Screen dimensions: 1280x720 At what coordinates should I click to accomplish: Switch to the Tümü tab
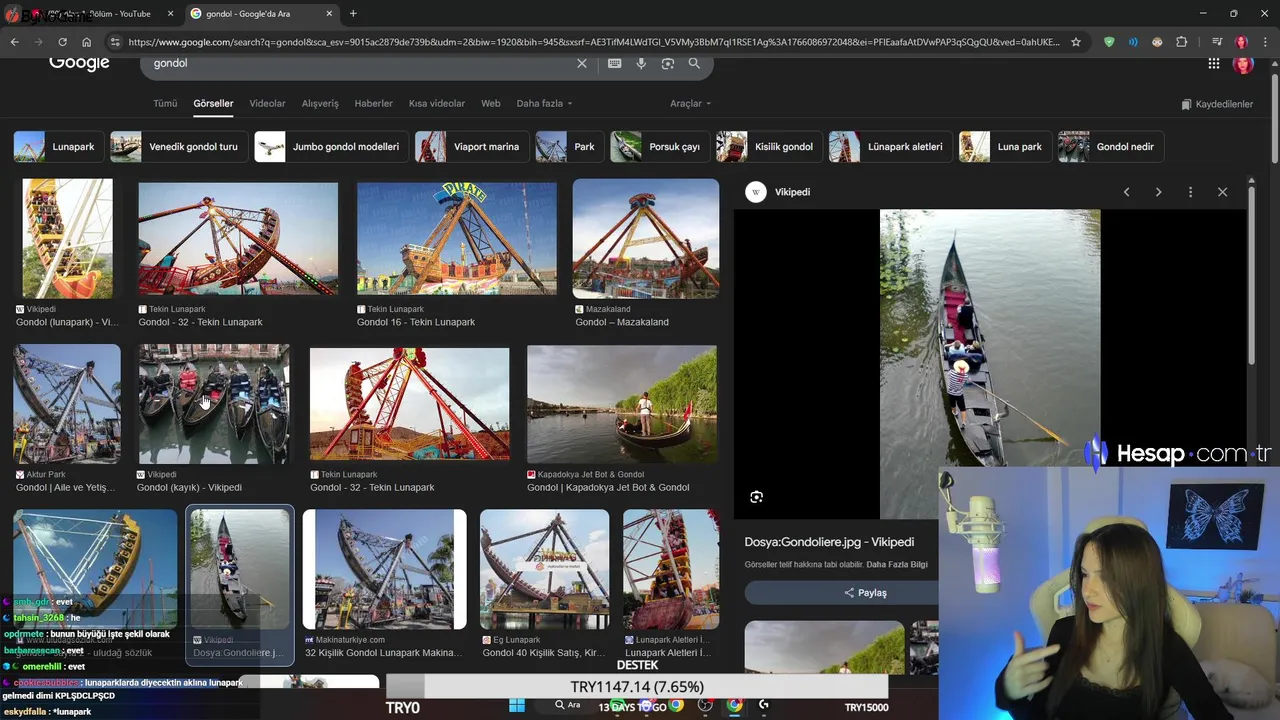click(165, 104)
